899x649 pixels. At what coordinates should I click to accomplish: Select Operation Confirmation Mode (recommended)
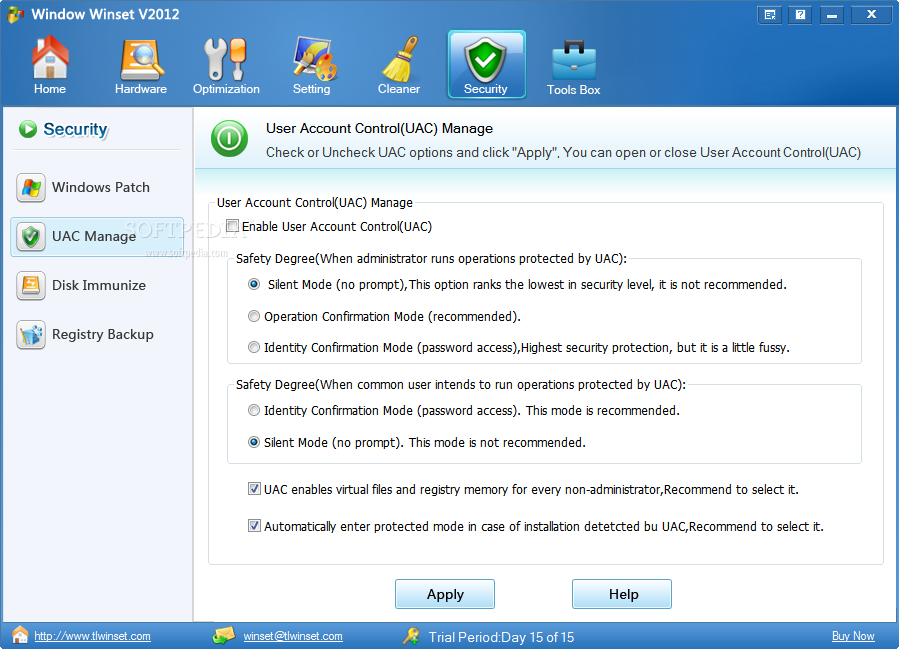(254, 316)
